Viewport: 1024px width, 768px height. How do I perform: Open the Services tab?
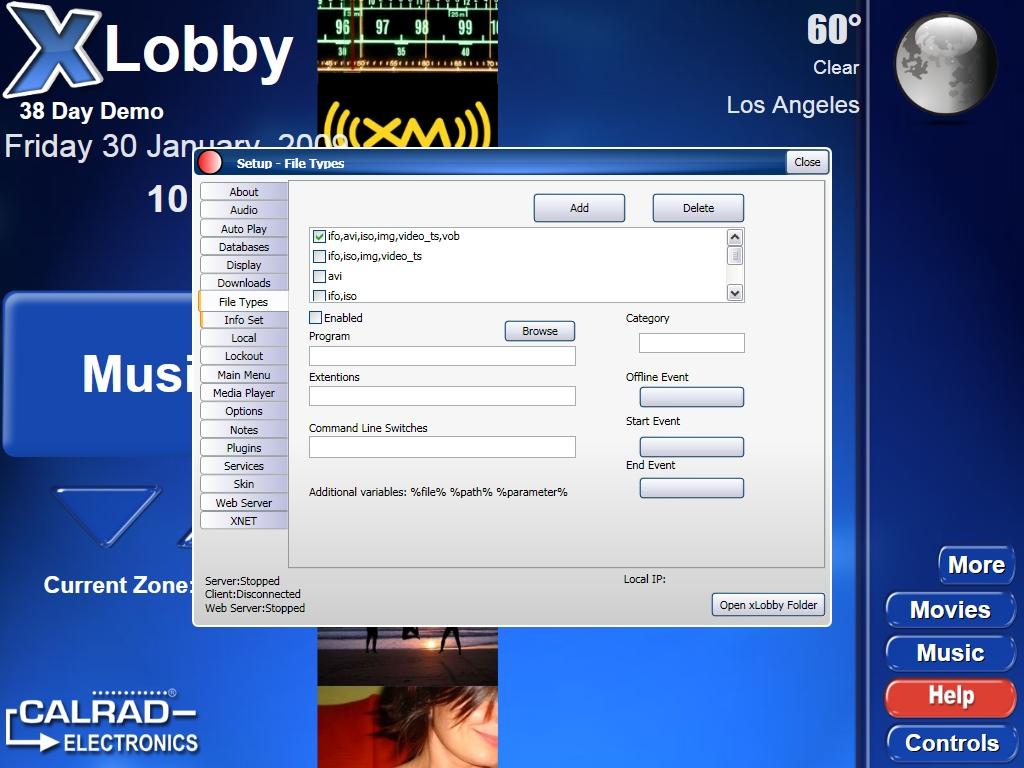[x=244, y=466]
